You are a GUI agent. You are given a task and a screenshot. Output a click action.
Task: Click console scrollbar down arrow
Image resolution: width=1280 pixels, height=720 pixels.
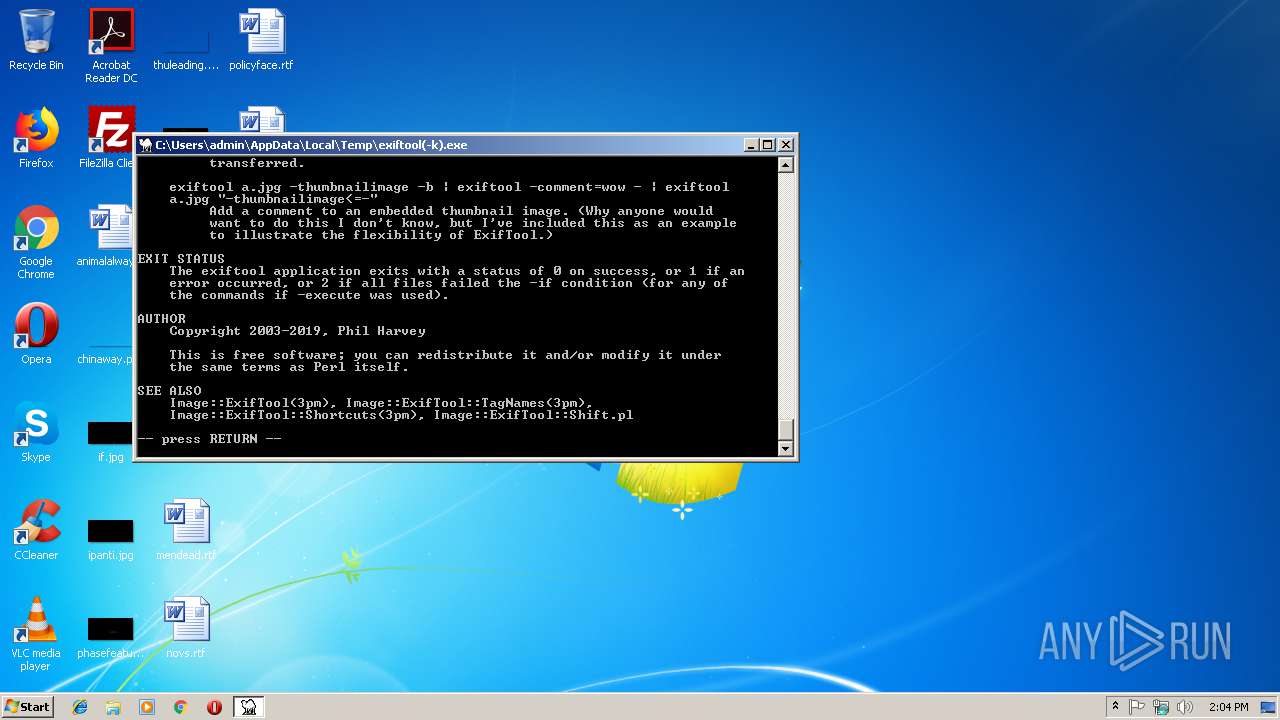(x=786, y=449)
